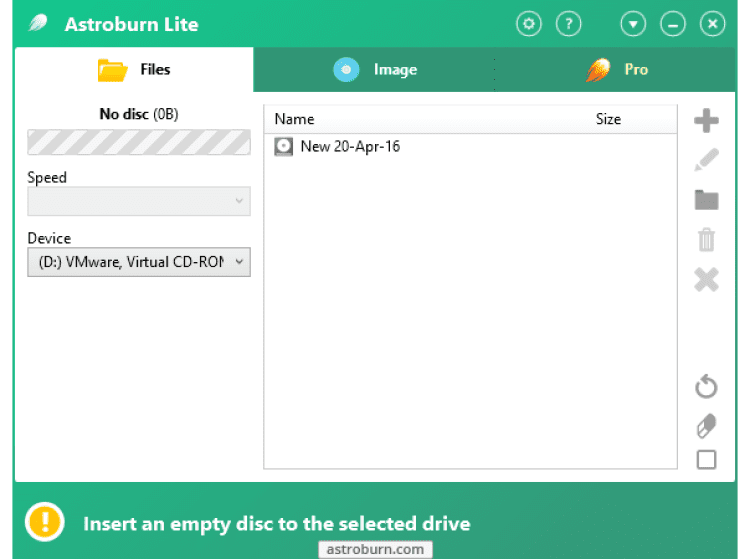Open the settings gear in title bar
The width and height of the screenshot is (750, 559).
529,24
